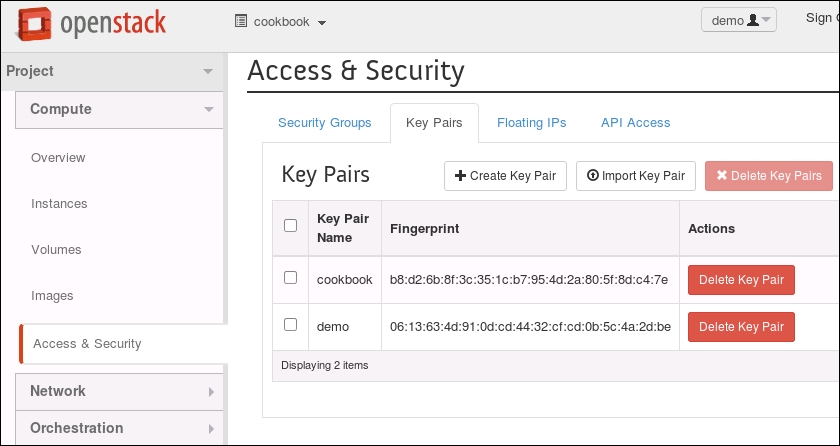Image resolution: width=840 pixels, height=446 pixels.
Task: Collapse the Compute panel group
Action: click(120, 109)
